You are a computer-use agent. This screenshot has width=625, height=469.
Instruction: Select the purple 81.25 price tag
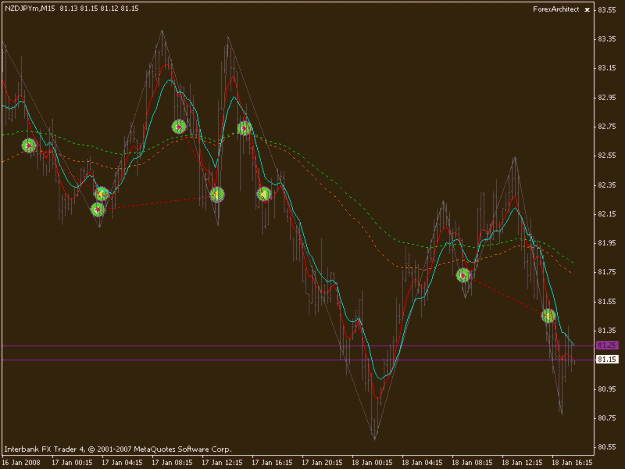point(607,345)
